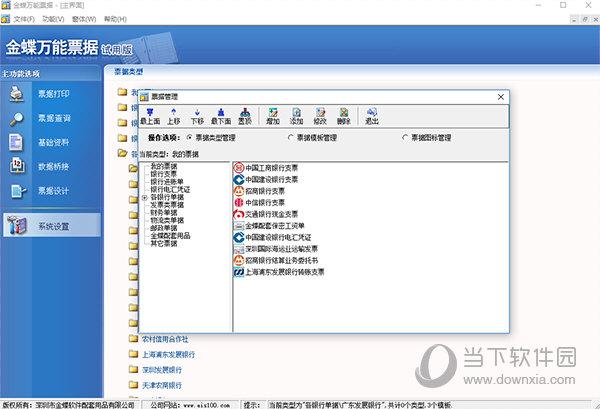Open 系统设置 in the left sidebar
600x409 pixels.
coord(52,226)
